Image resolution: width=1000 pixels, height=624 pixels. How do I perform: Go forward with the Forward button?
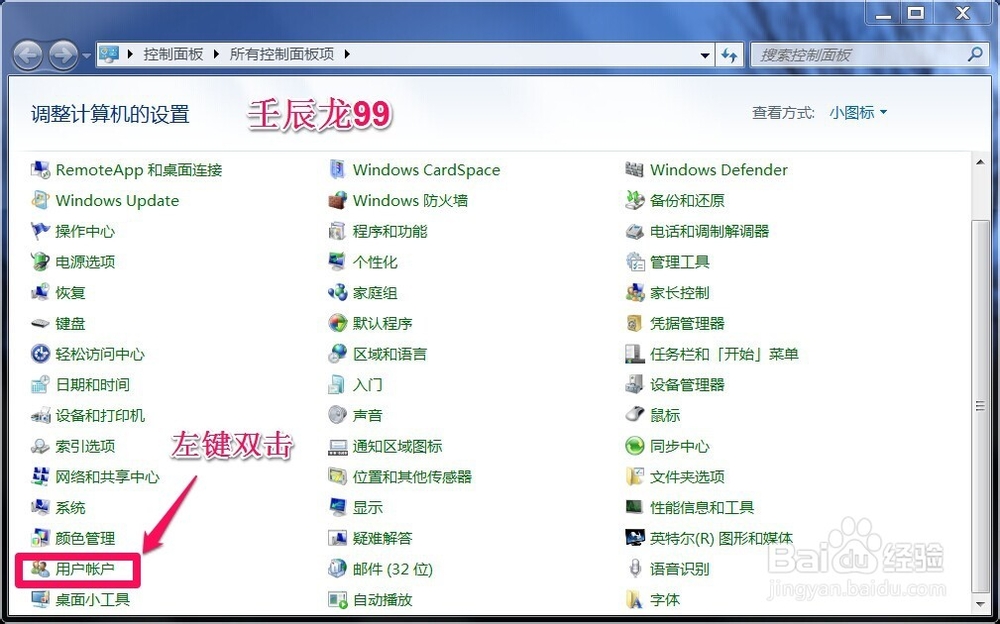click(x=63, y=56)
